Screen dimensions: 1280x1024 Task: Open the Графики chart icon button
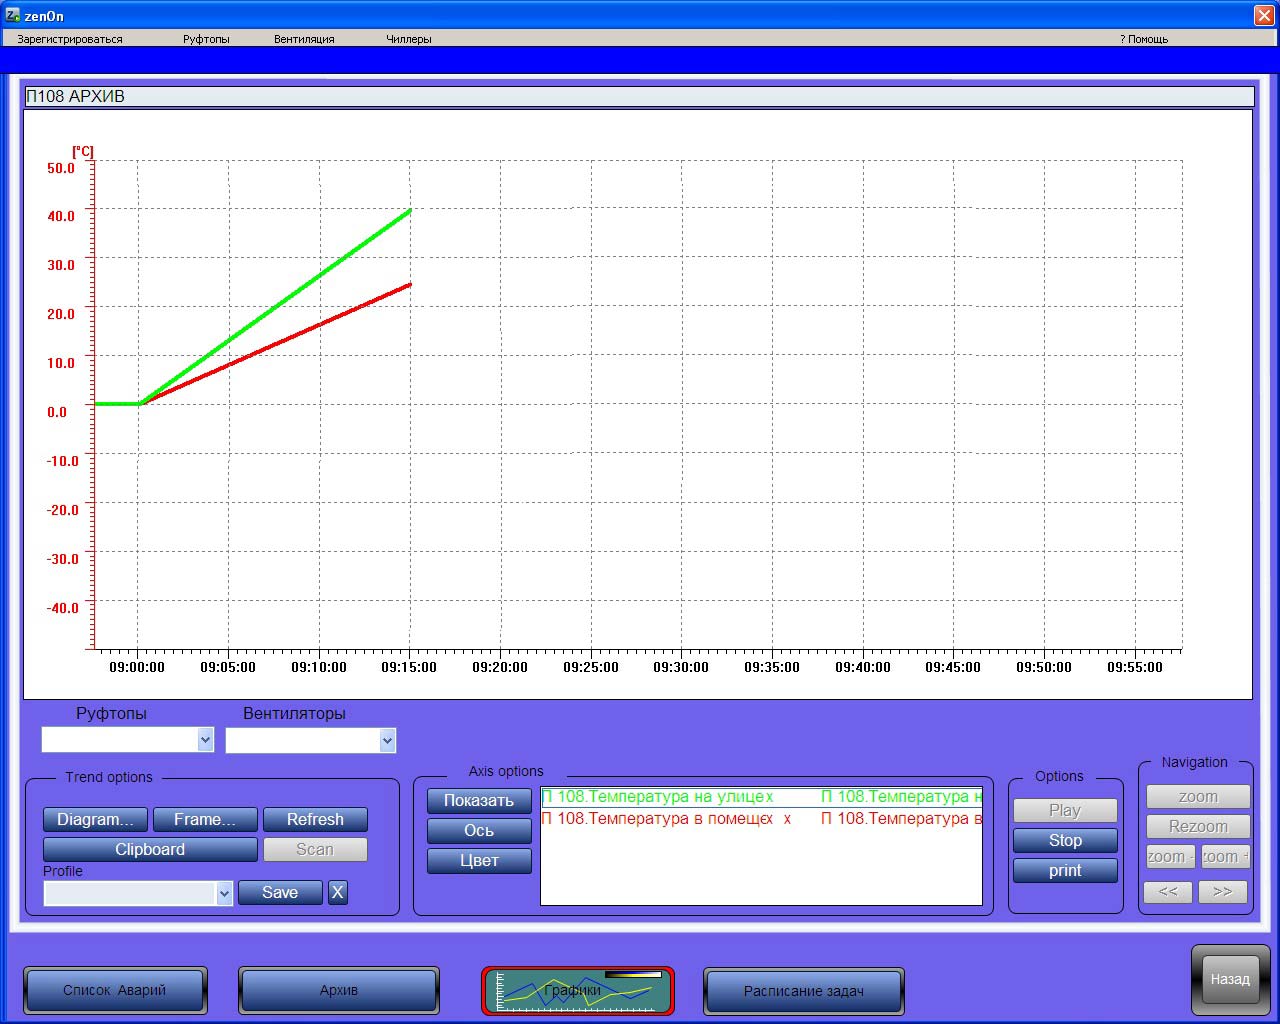(578, 990)
